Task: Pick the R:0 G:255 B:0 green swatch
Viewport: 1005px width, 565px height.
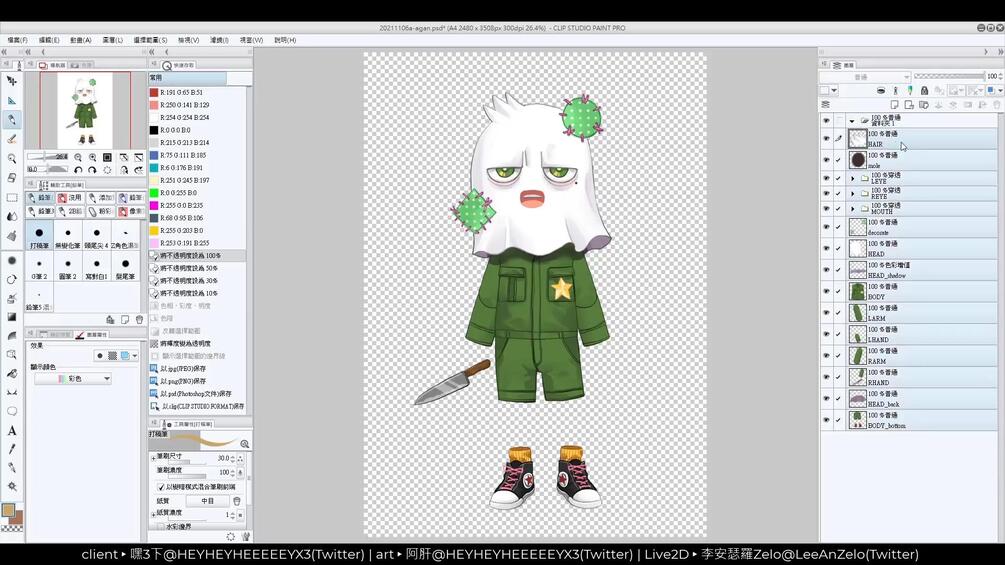Action: click(154, 193)
